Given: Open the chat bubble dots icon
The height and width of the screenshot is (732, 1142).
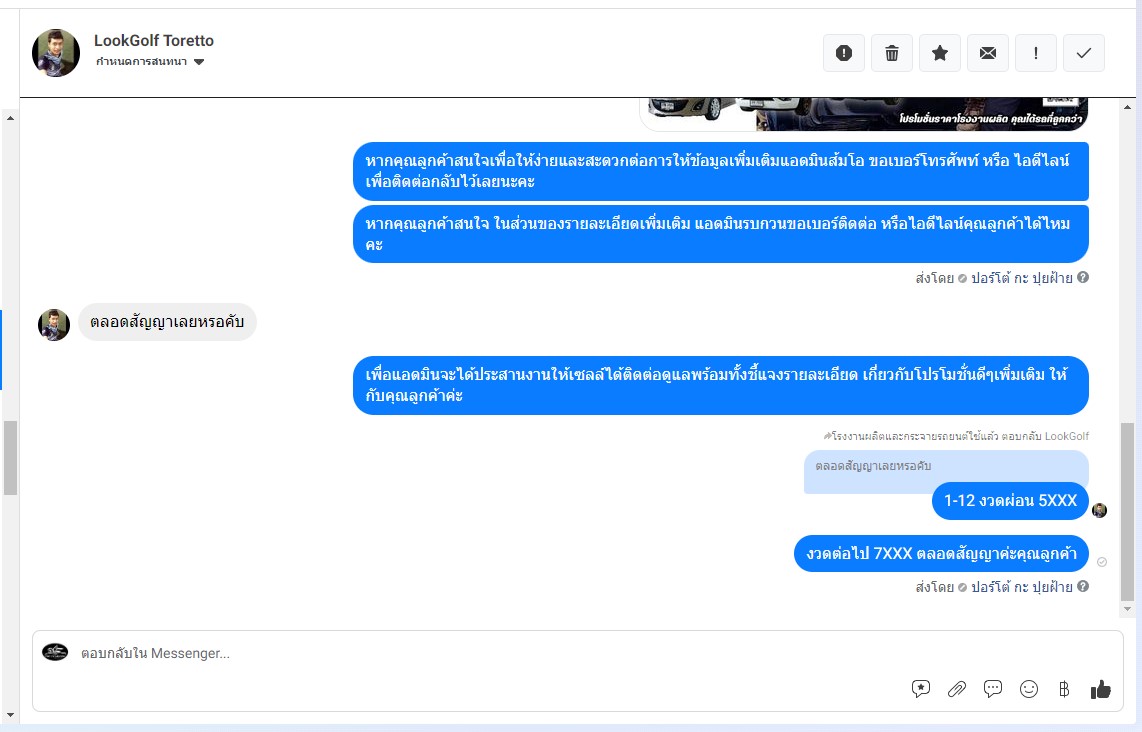Looking at the screenshot, I should [993, 688].
